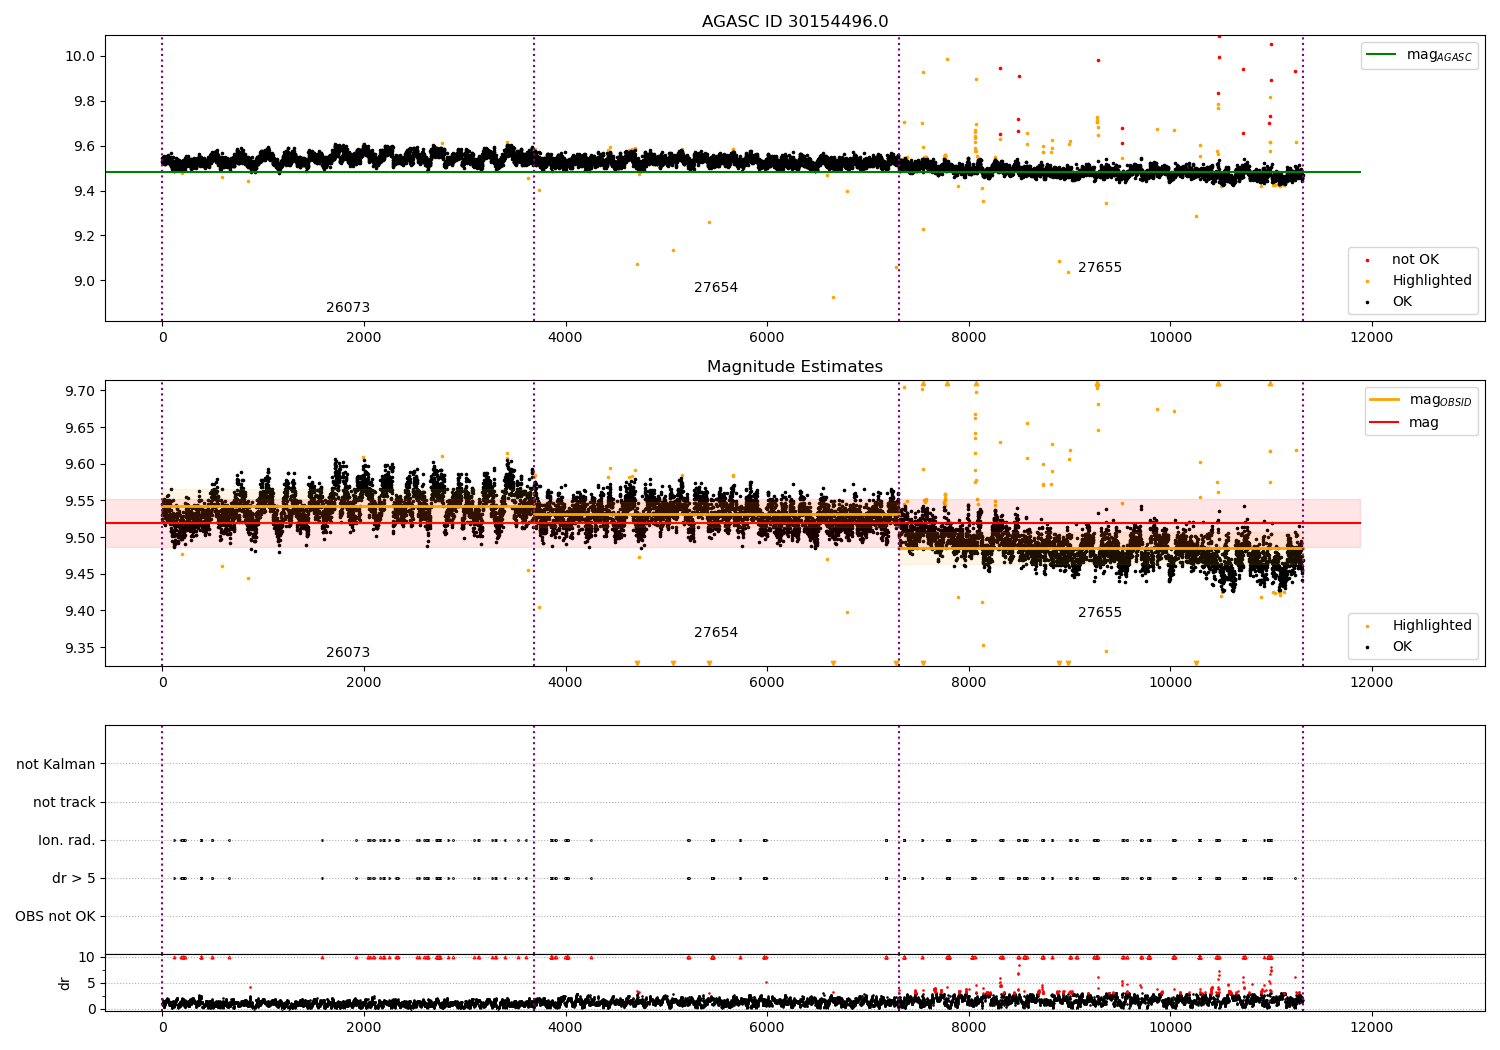The height and width of the screenshot is (1050, 1500).
Task: Click the 4000 x-tick under the middle plot
Action: click(566, 683)
